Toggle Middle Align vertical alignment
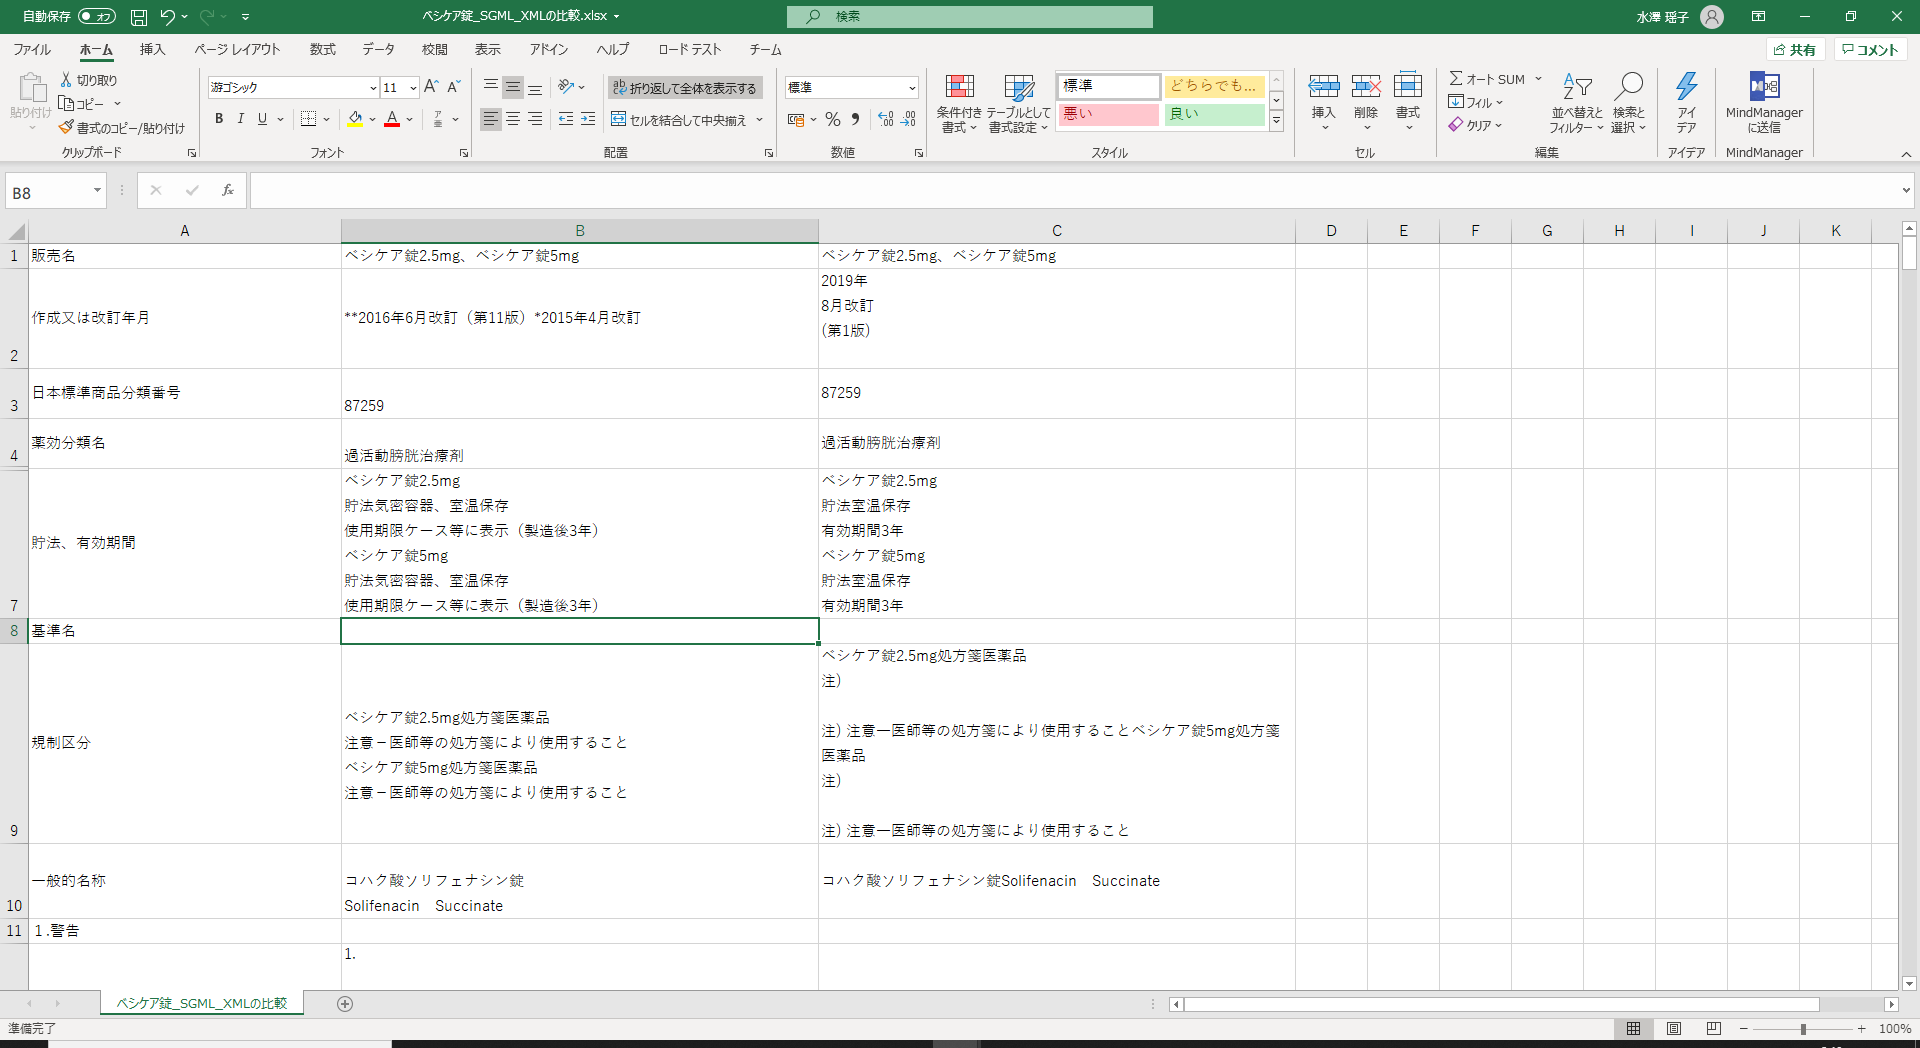This screenshot has height=1048, width=1920. [x=512, y=87]
